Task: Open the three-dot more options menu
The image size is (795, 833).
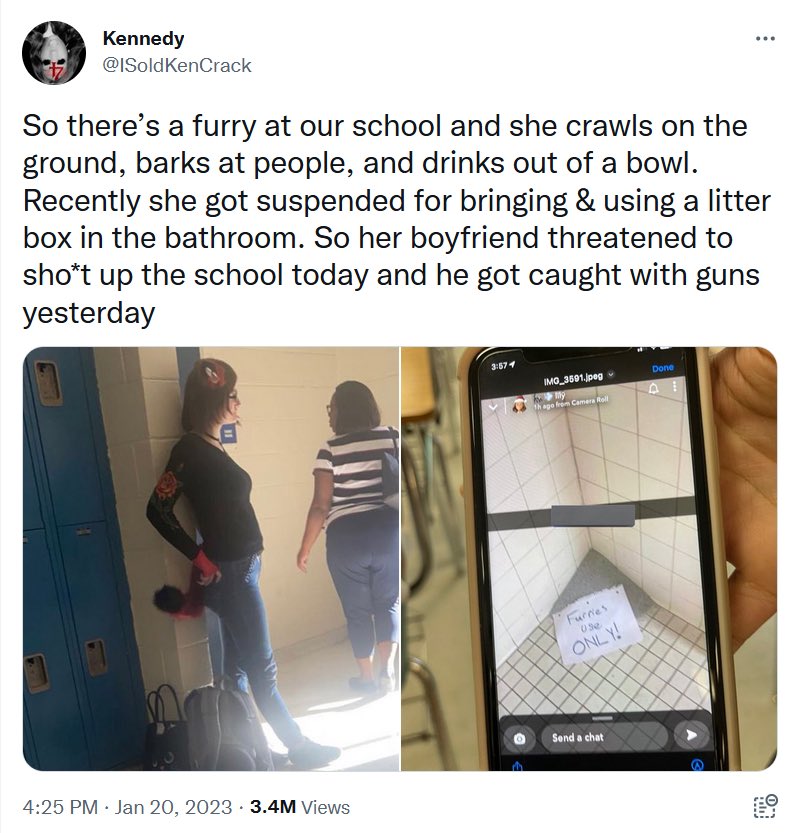Action: pos(765,38)
